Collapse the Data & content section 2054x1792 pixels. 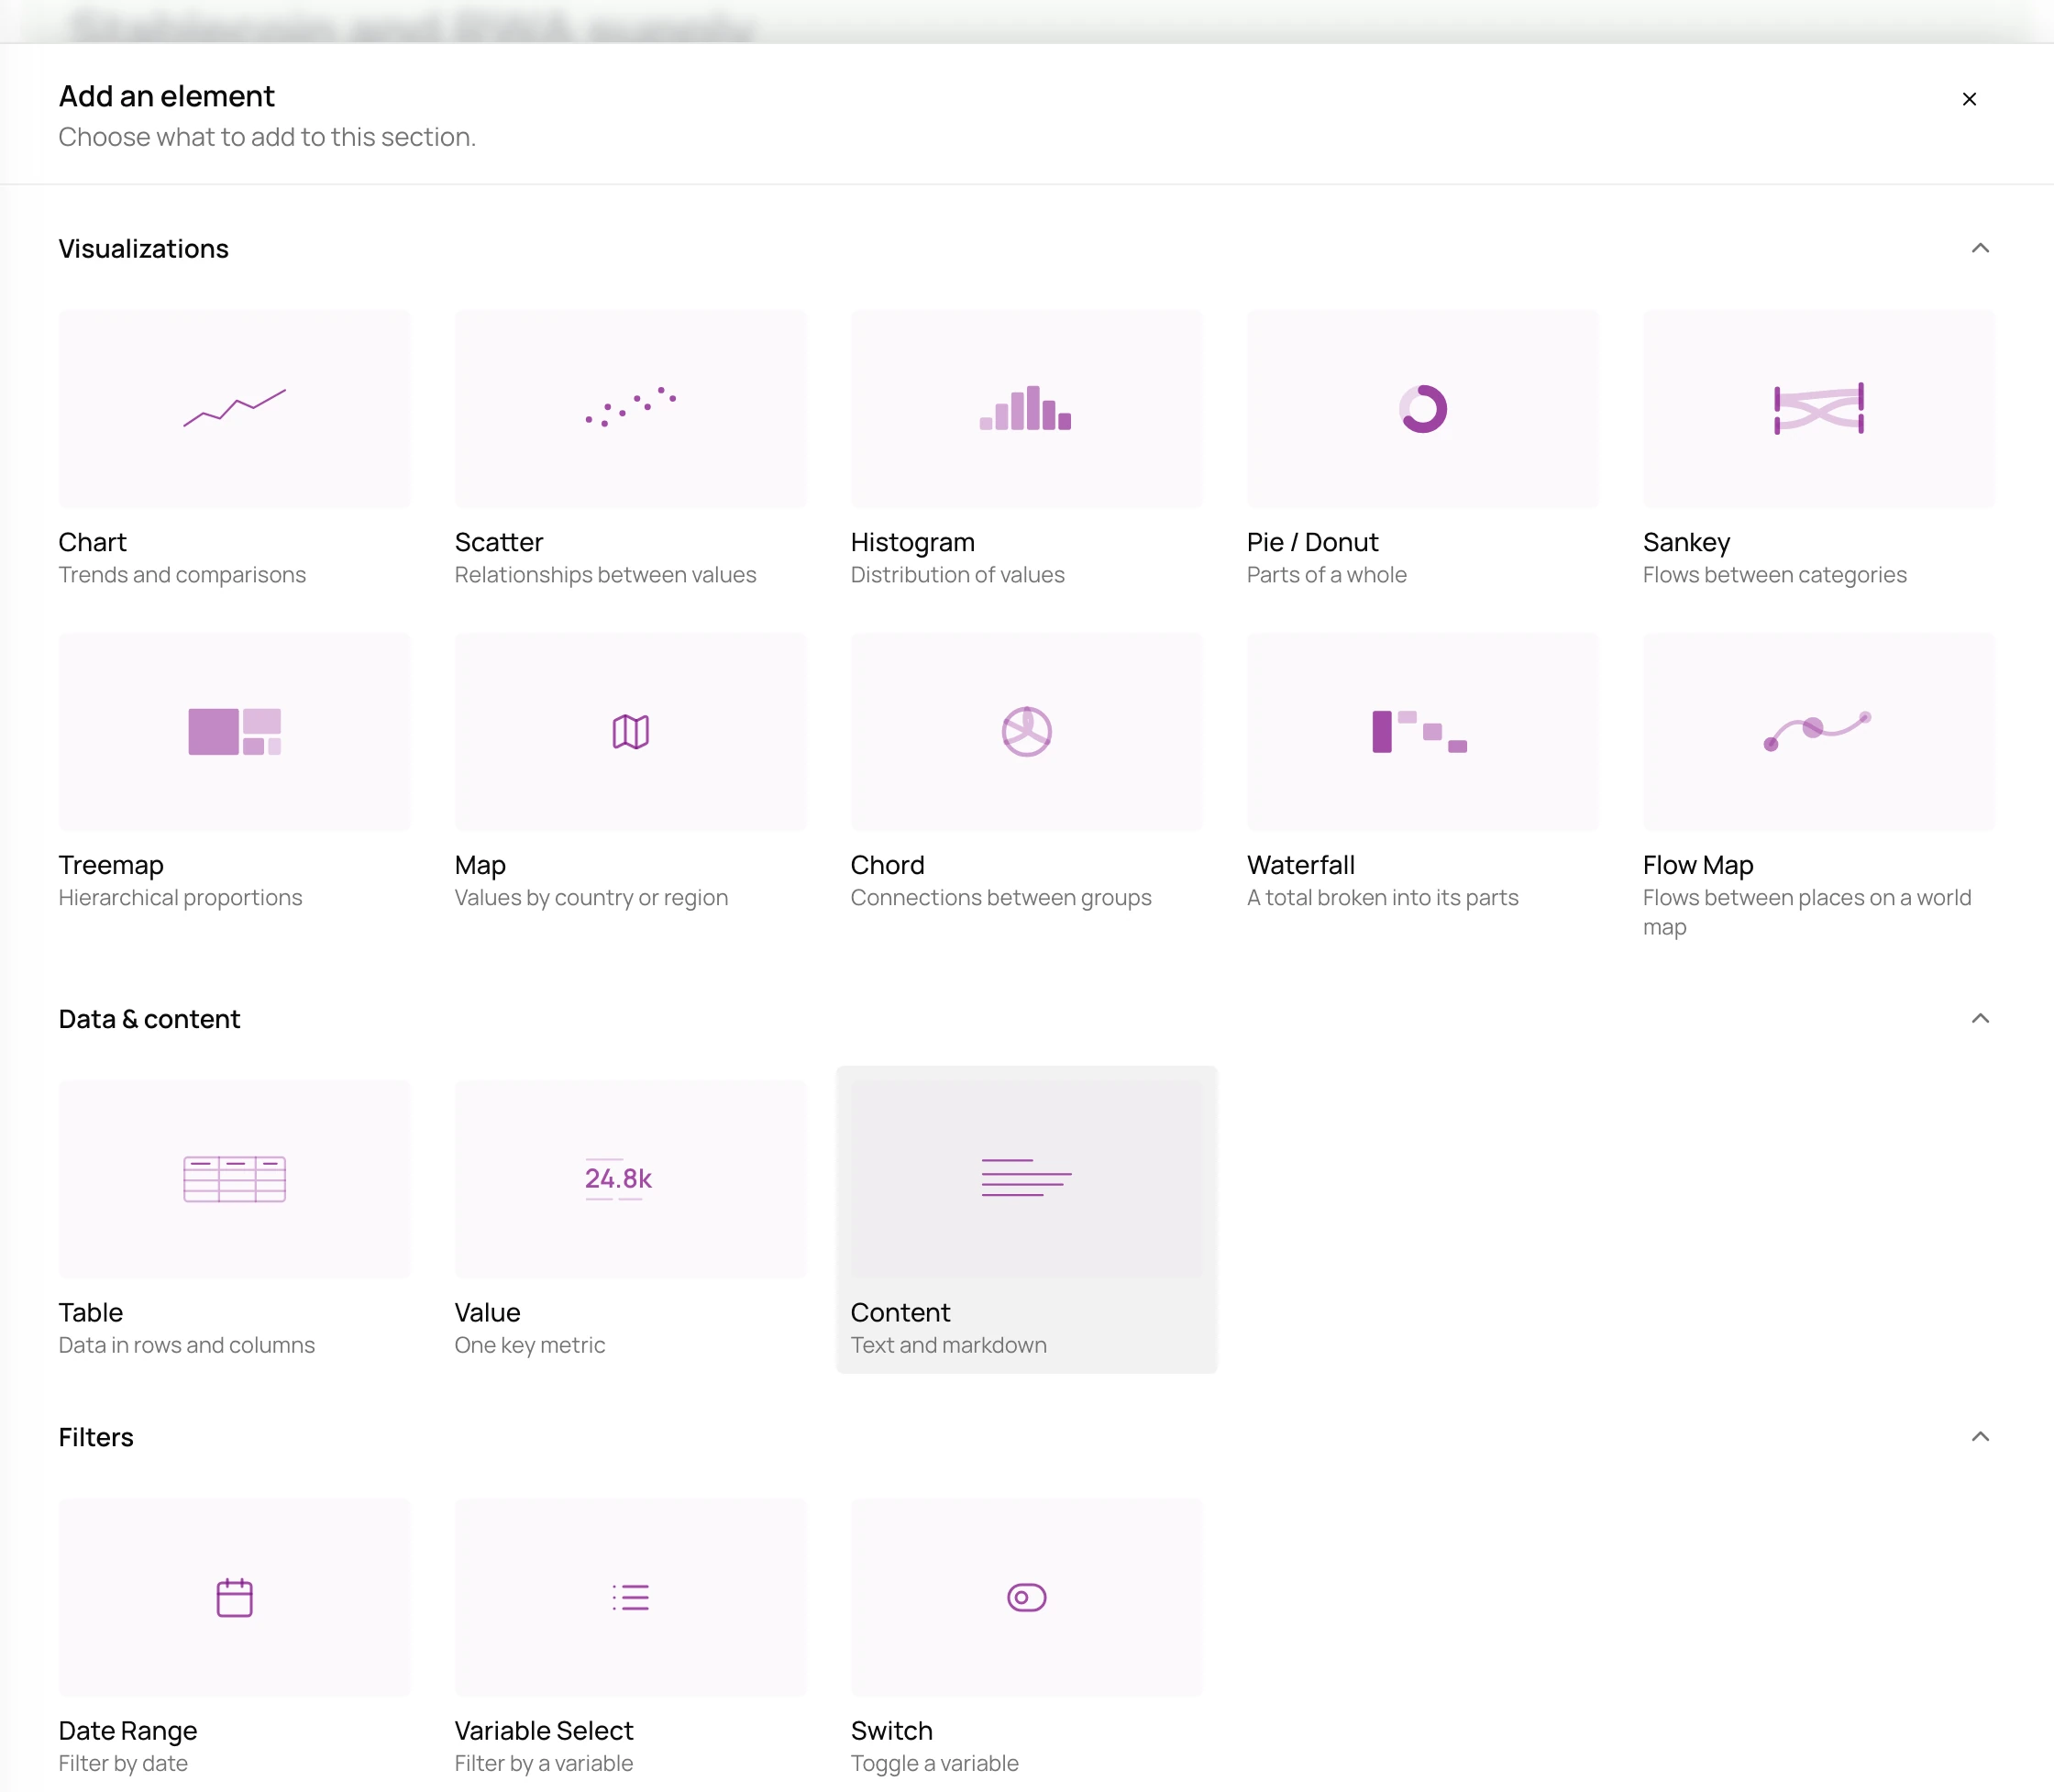tap(1980, 1018)
